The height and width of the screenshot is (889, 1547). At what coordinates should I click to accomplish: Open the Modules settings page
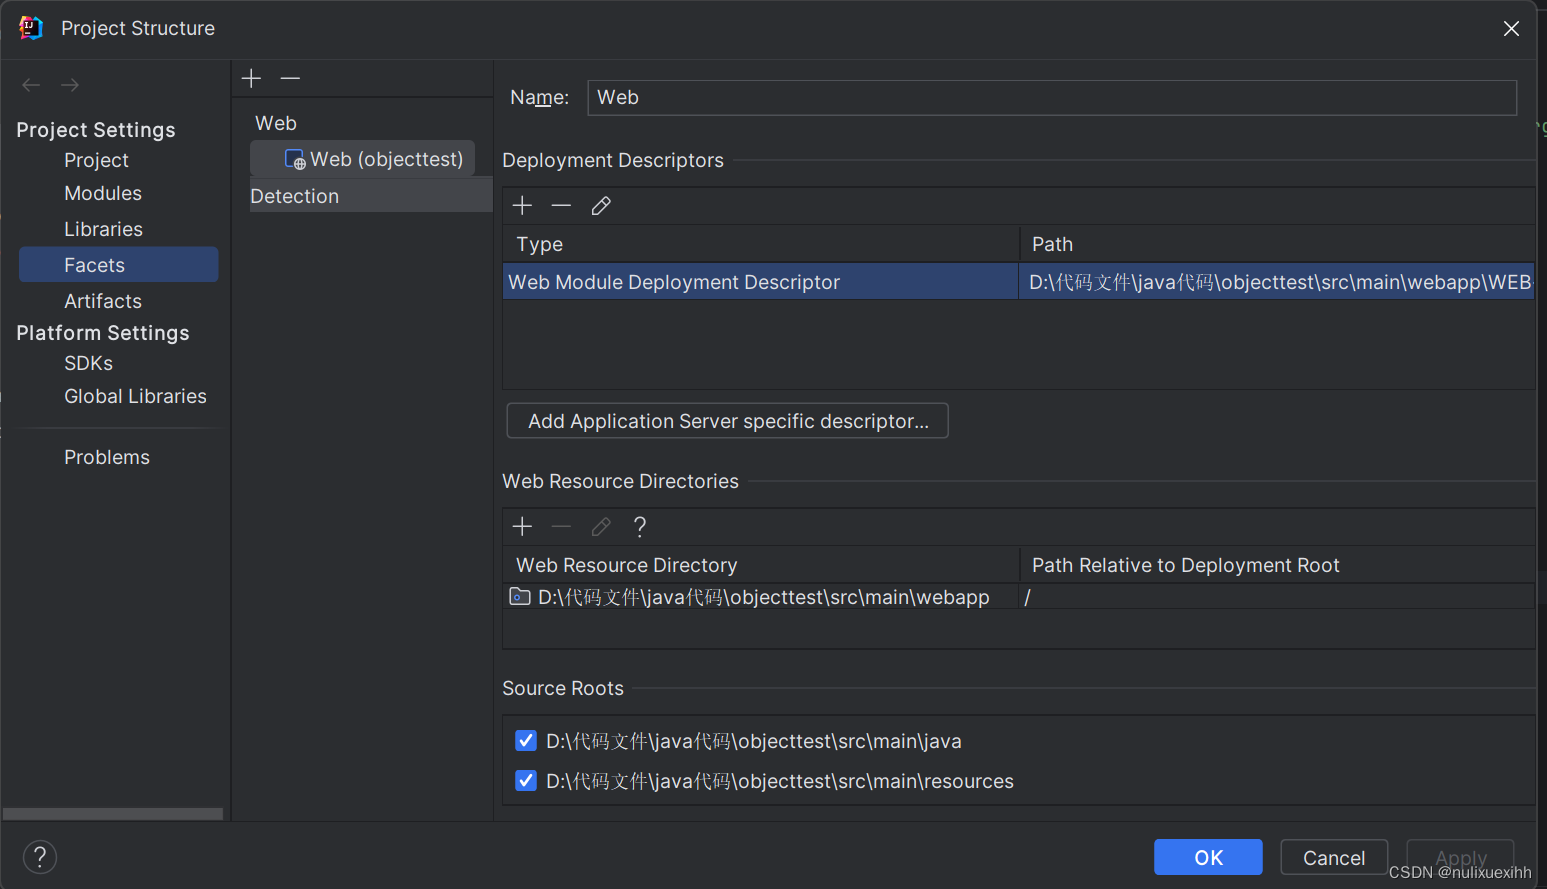tap(103, 193)
